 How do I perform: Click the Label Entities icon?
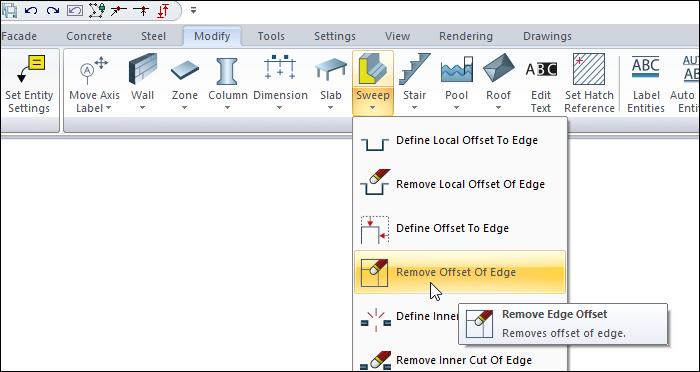tap(646, 68)
